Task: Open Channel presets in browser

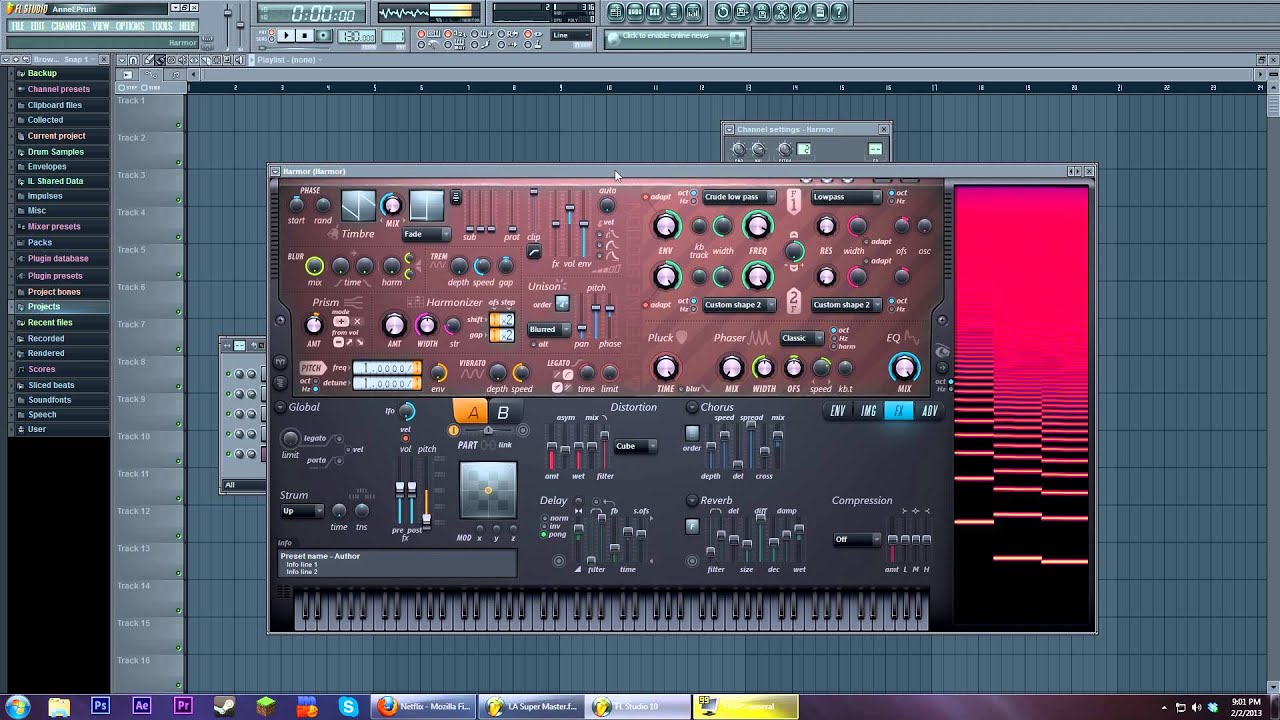Action: pos(59,89)
